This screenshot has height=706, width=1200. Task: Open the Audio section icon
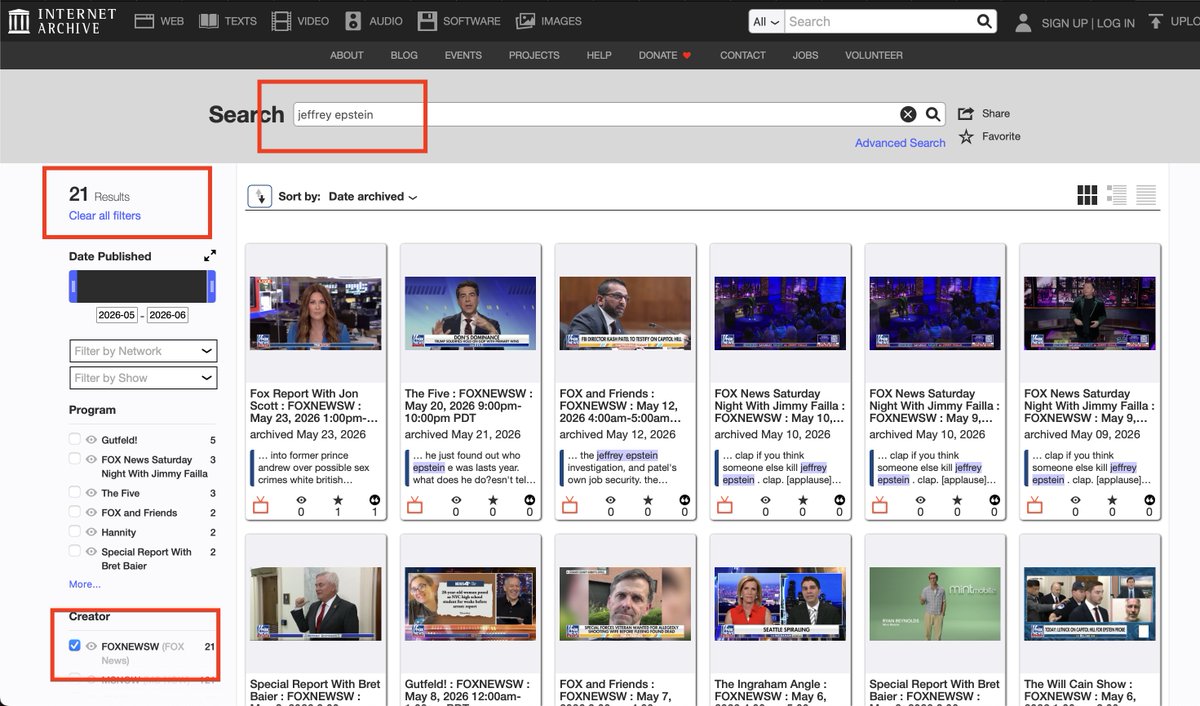coord(353,21)
